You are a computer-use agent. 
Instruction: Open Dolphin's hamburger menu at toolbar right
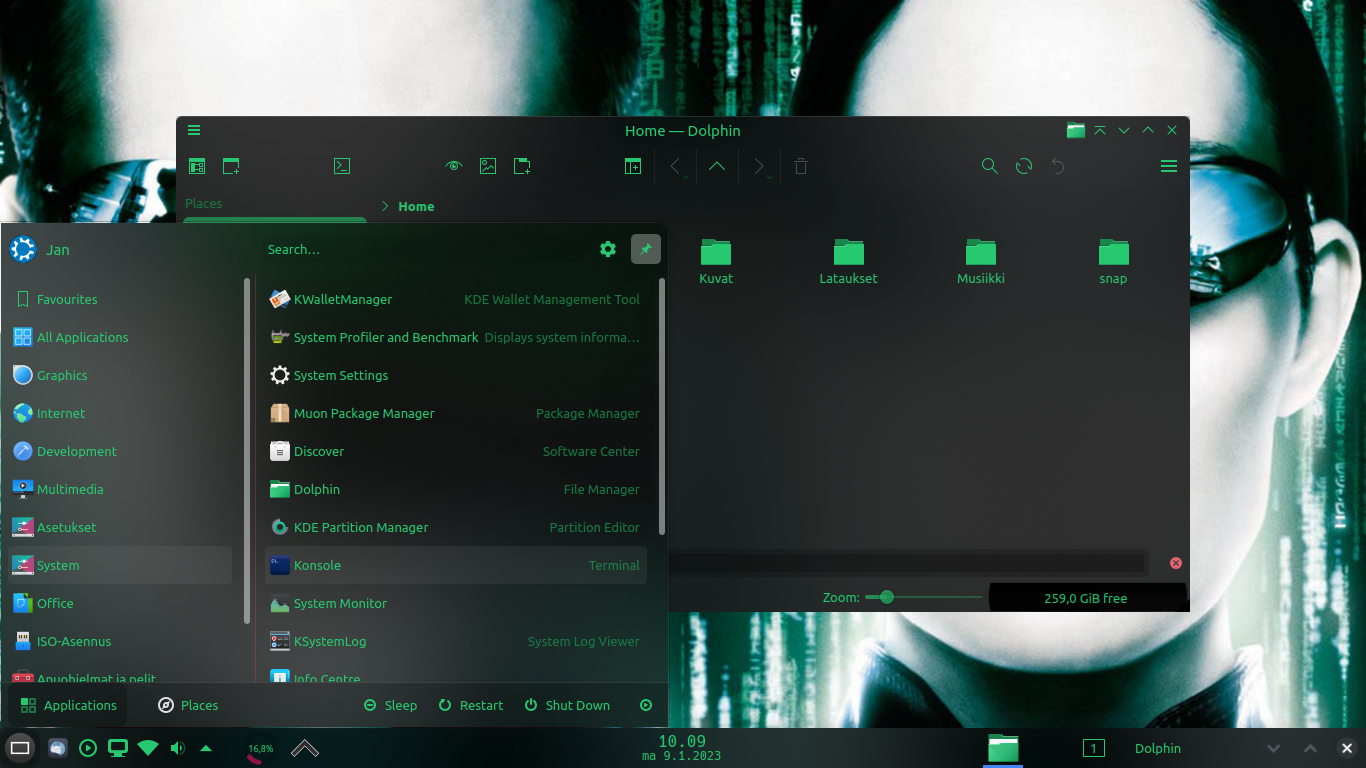(x=1169, y=166)
